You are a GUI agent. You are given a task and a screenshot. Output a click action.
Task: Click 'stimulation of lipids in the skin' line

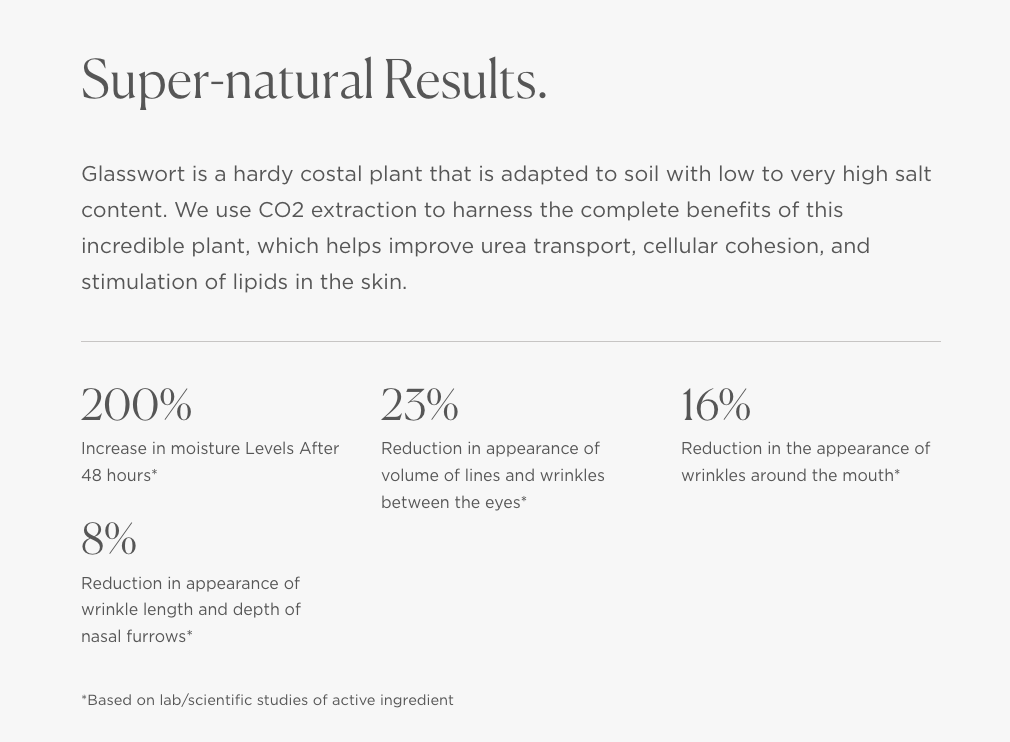tap(244, 282)
